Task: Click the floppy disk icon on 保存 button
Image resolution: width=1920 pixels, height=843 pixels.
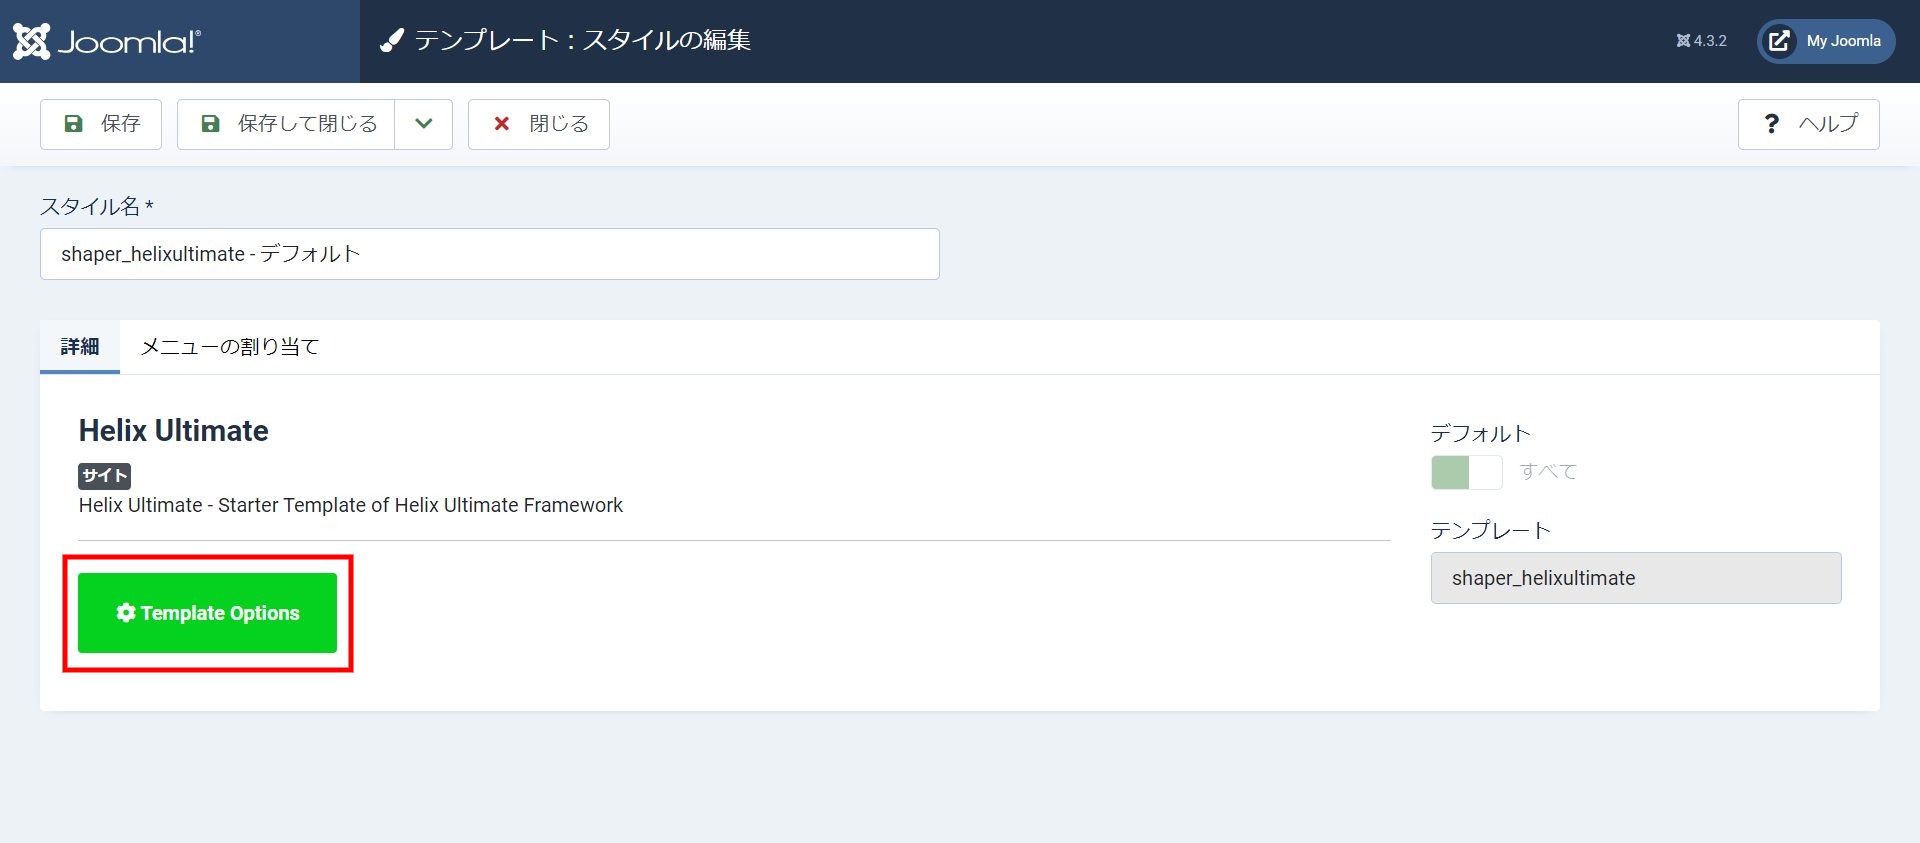Action: tap(73, 124)
